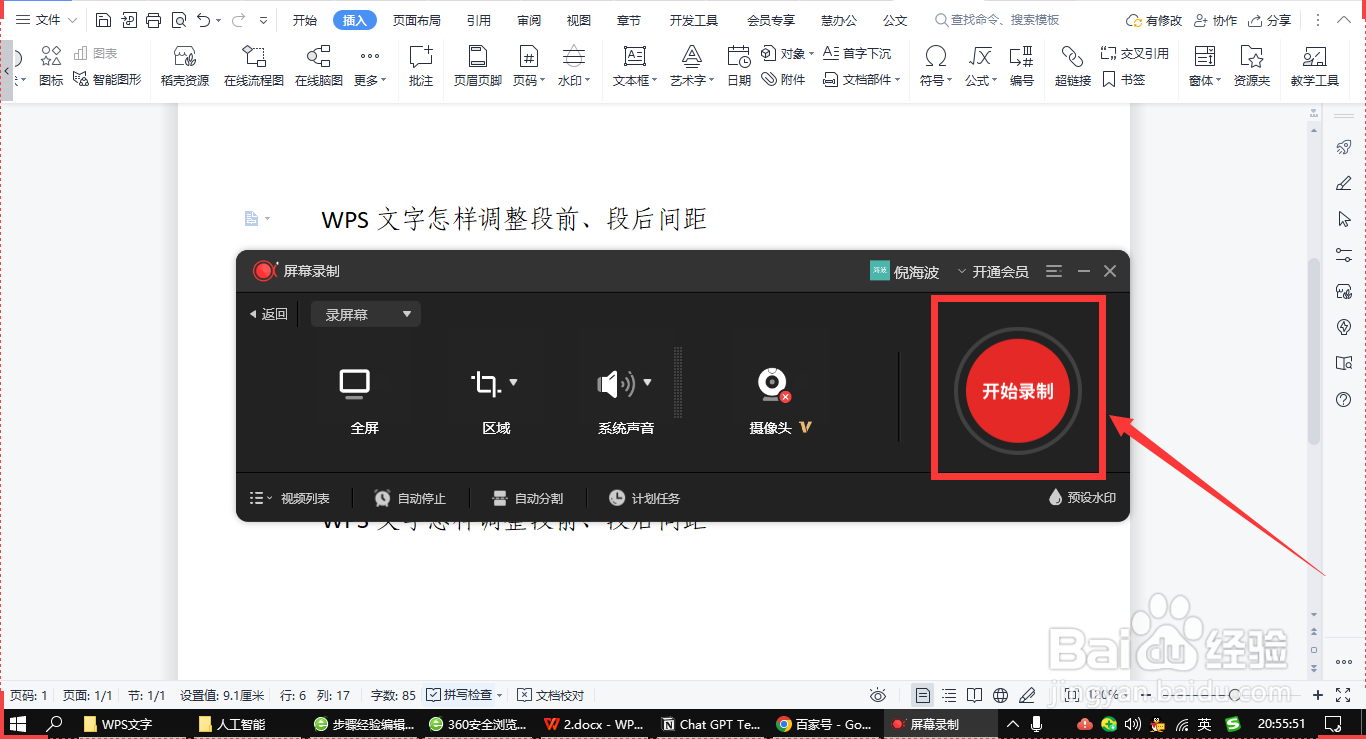This screenshot has width=1366, height=739.
Task: Open the Chat GPT taskbar item
Action: coord(711,724)
